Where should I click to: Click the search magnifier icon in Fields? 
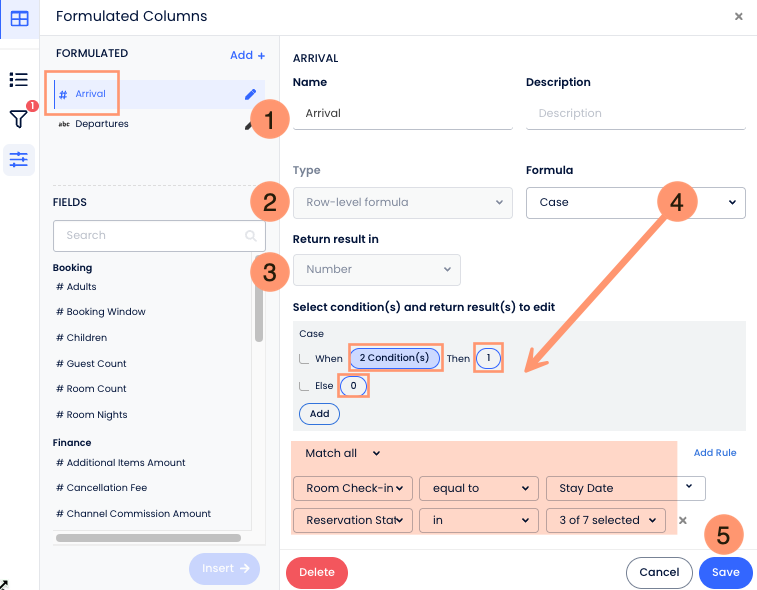tap(250, 236)
